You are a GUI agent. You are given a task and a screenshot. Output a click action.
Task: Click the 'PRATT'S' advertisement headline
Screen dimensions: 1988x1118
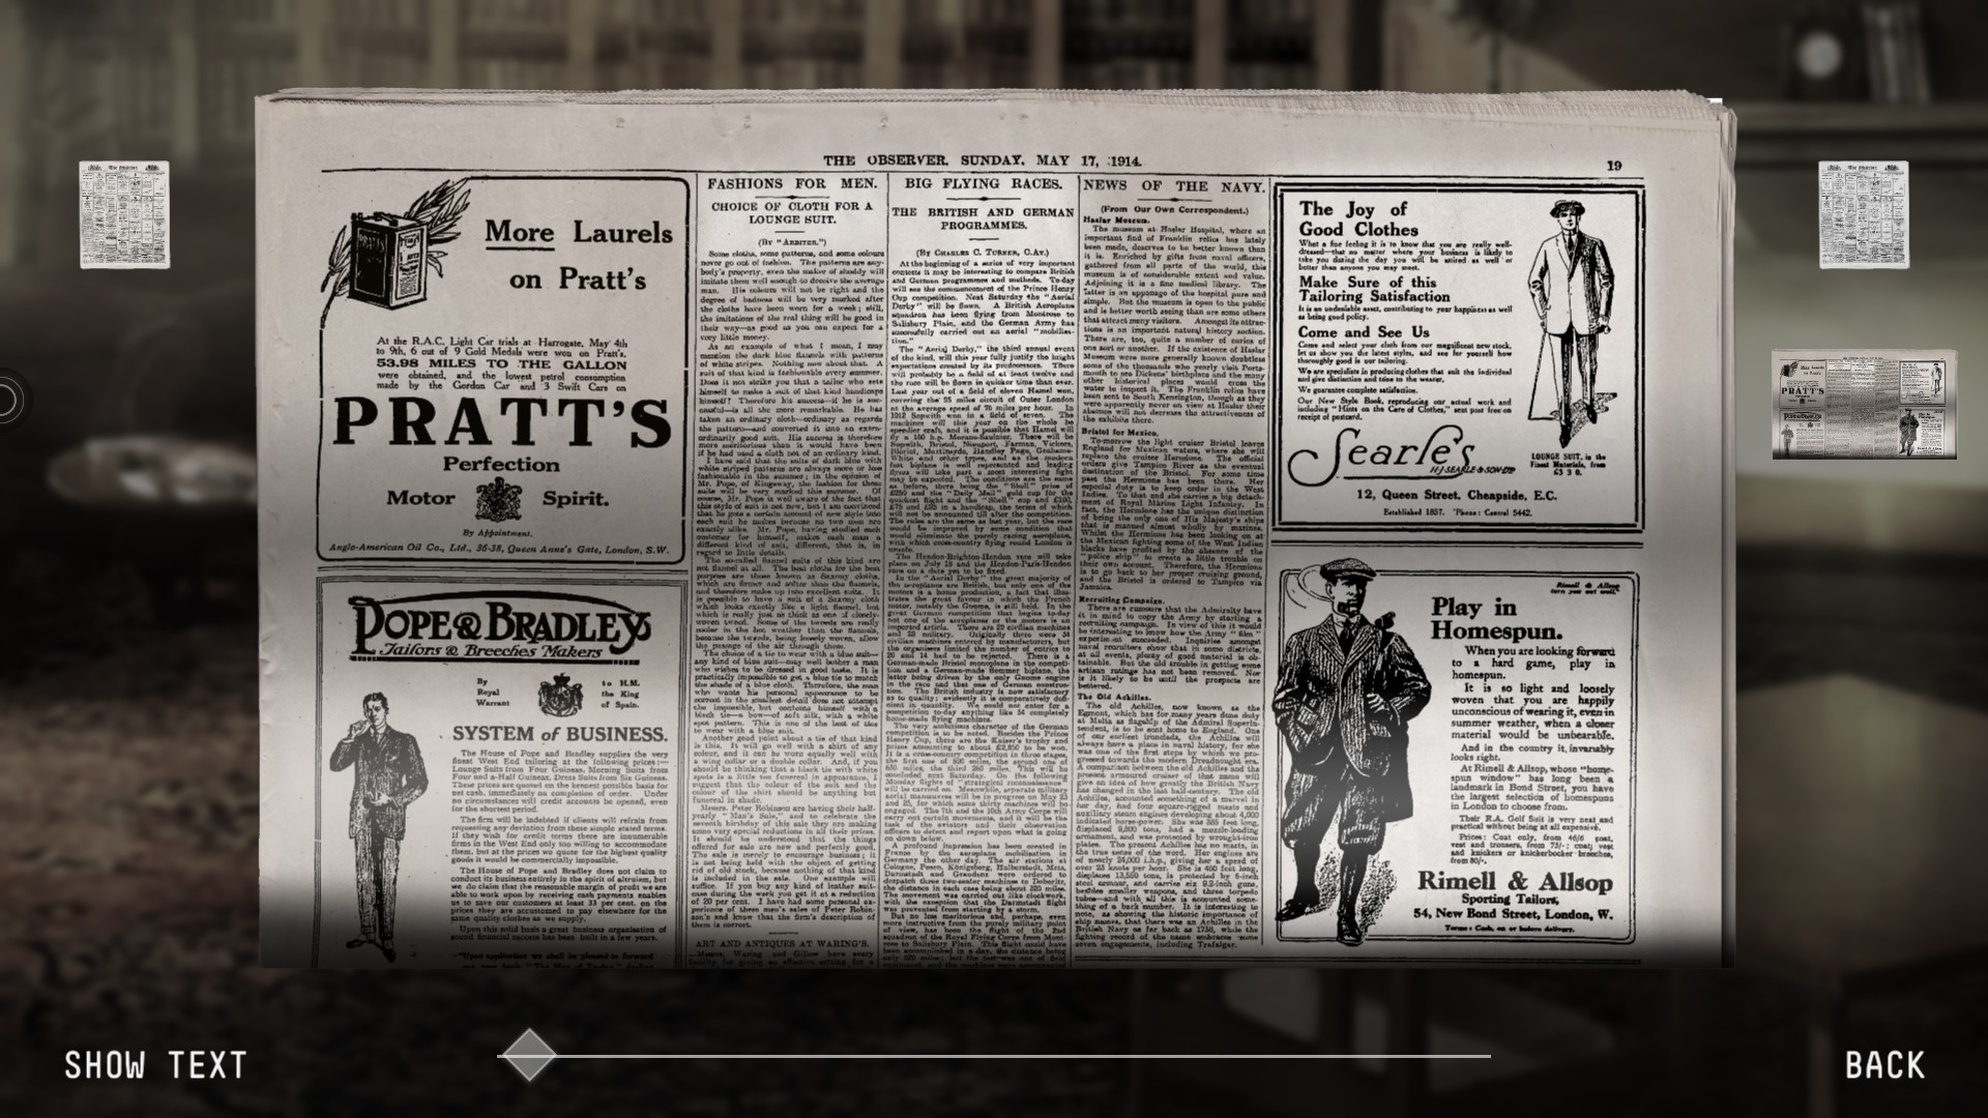click(x=502, y=423)
